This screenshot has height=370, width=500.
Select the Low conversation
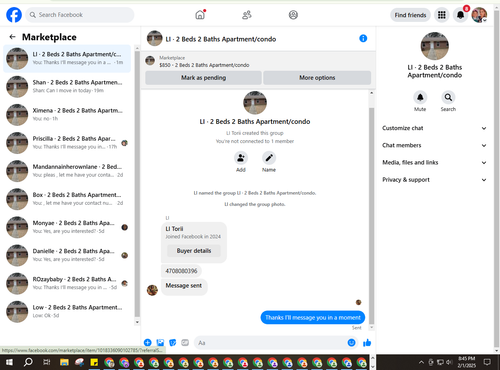[67, 311]
